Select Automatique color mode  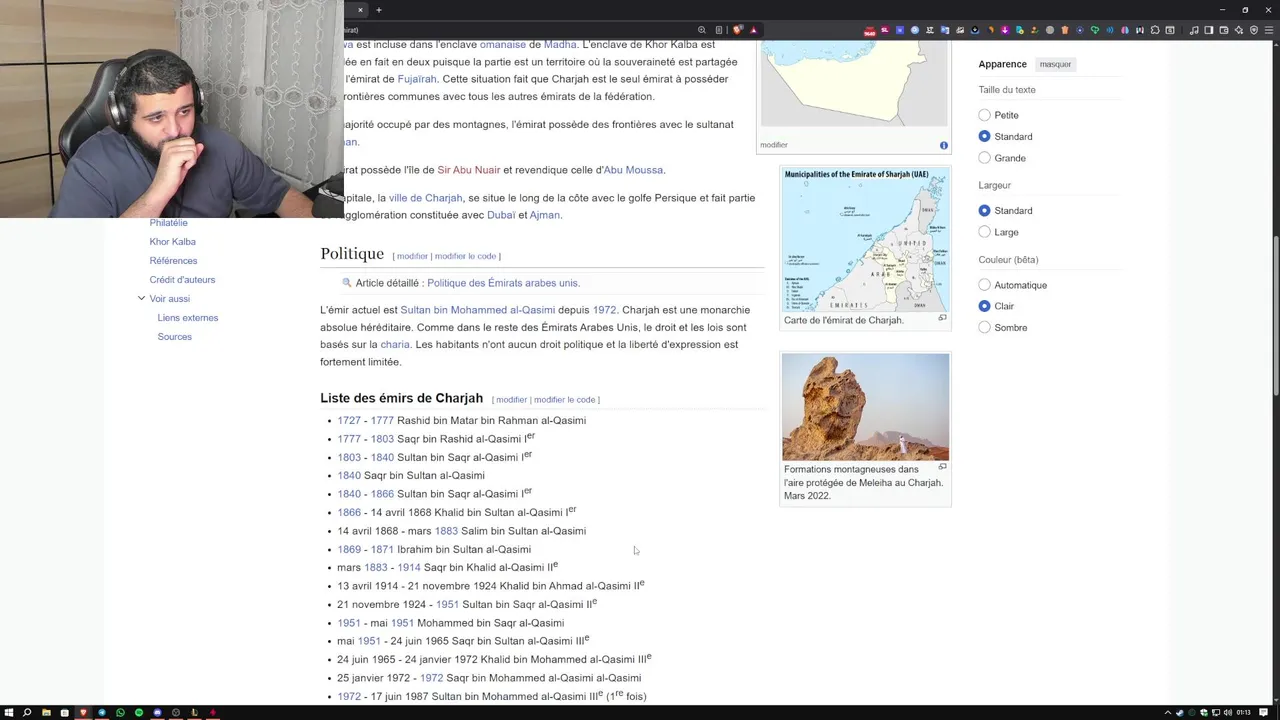[x=985, y=285]
